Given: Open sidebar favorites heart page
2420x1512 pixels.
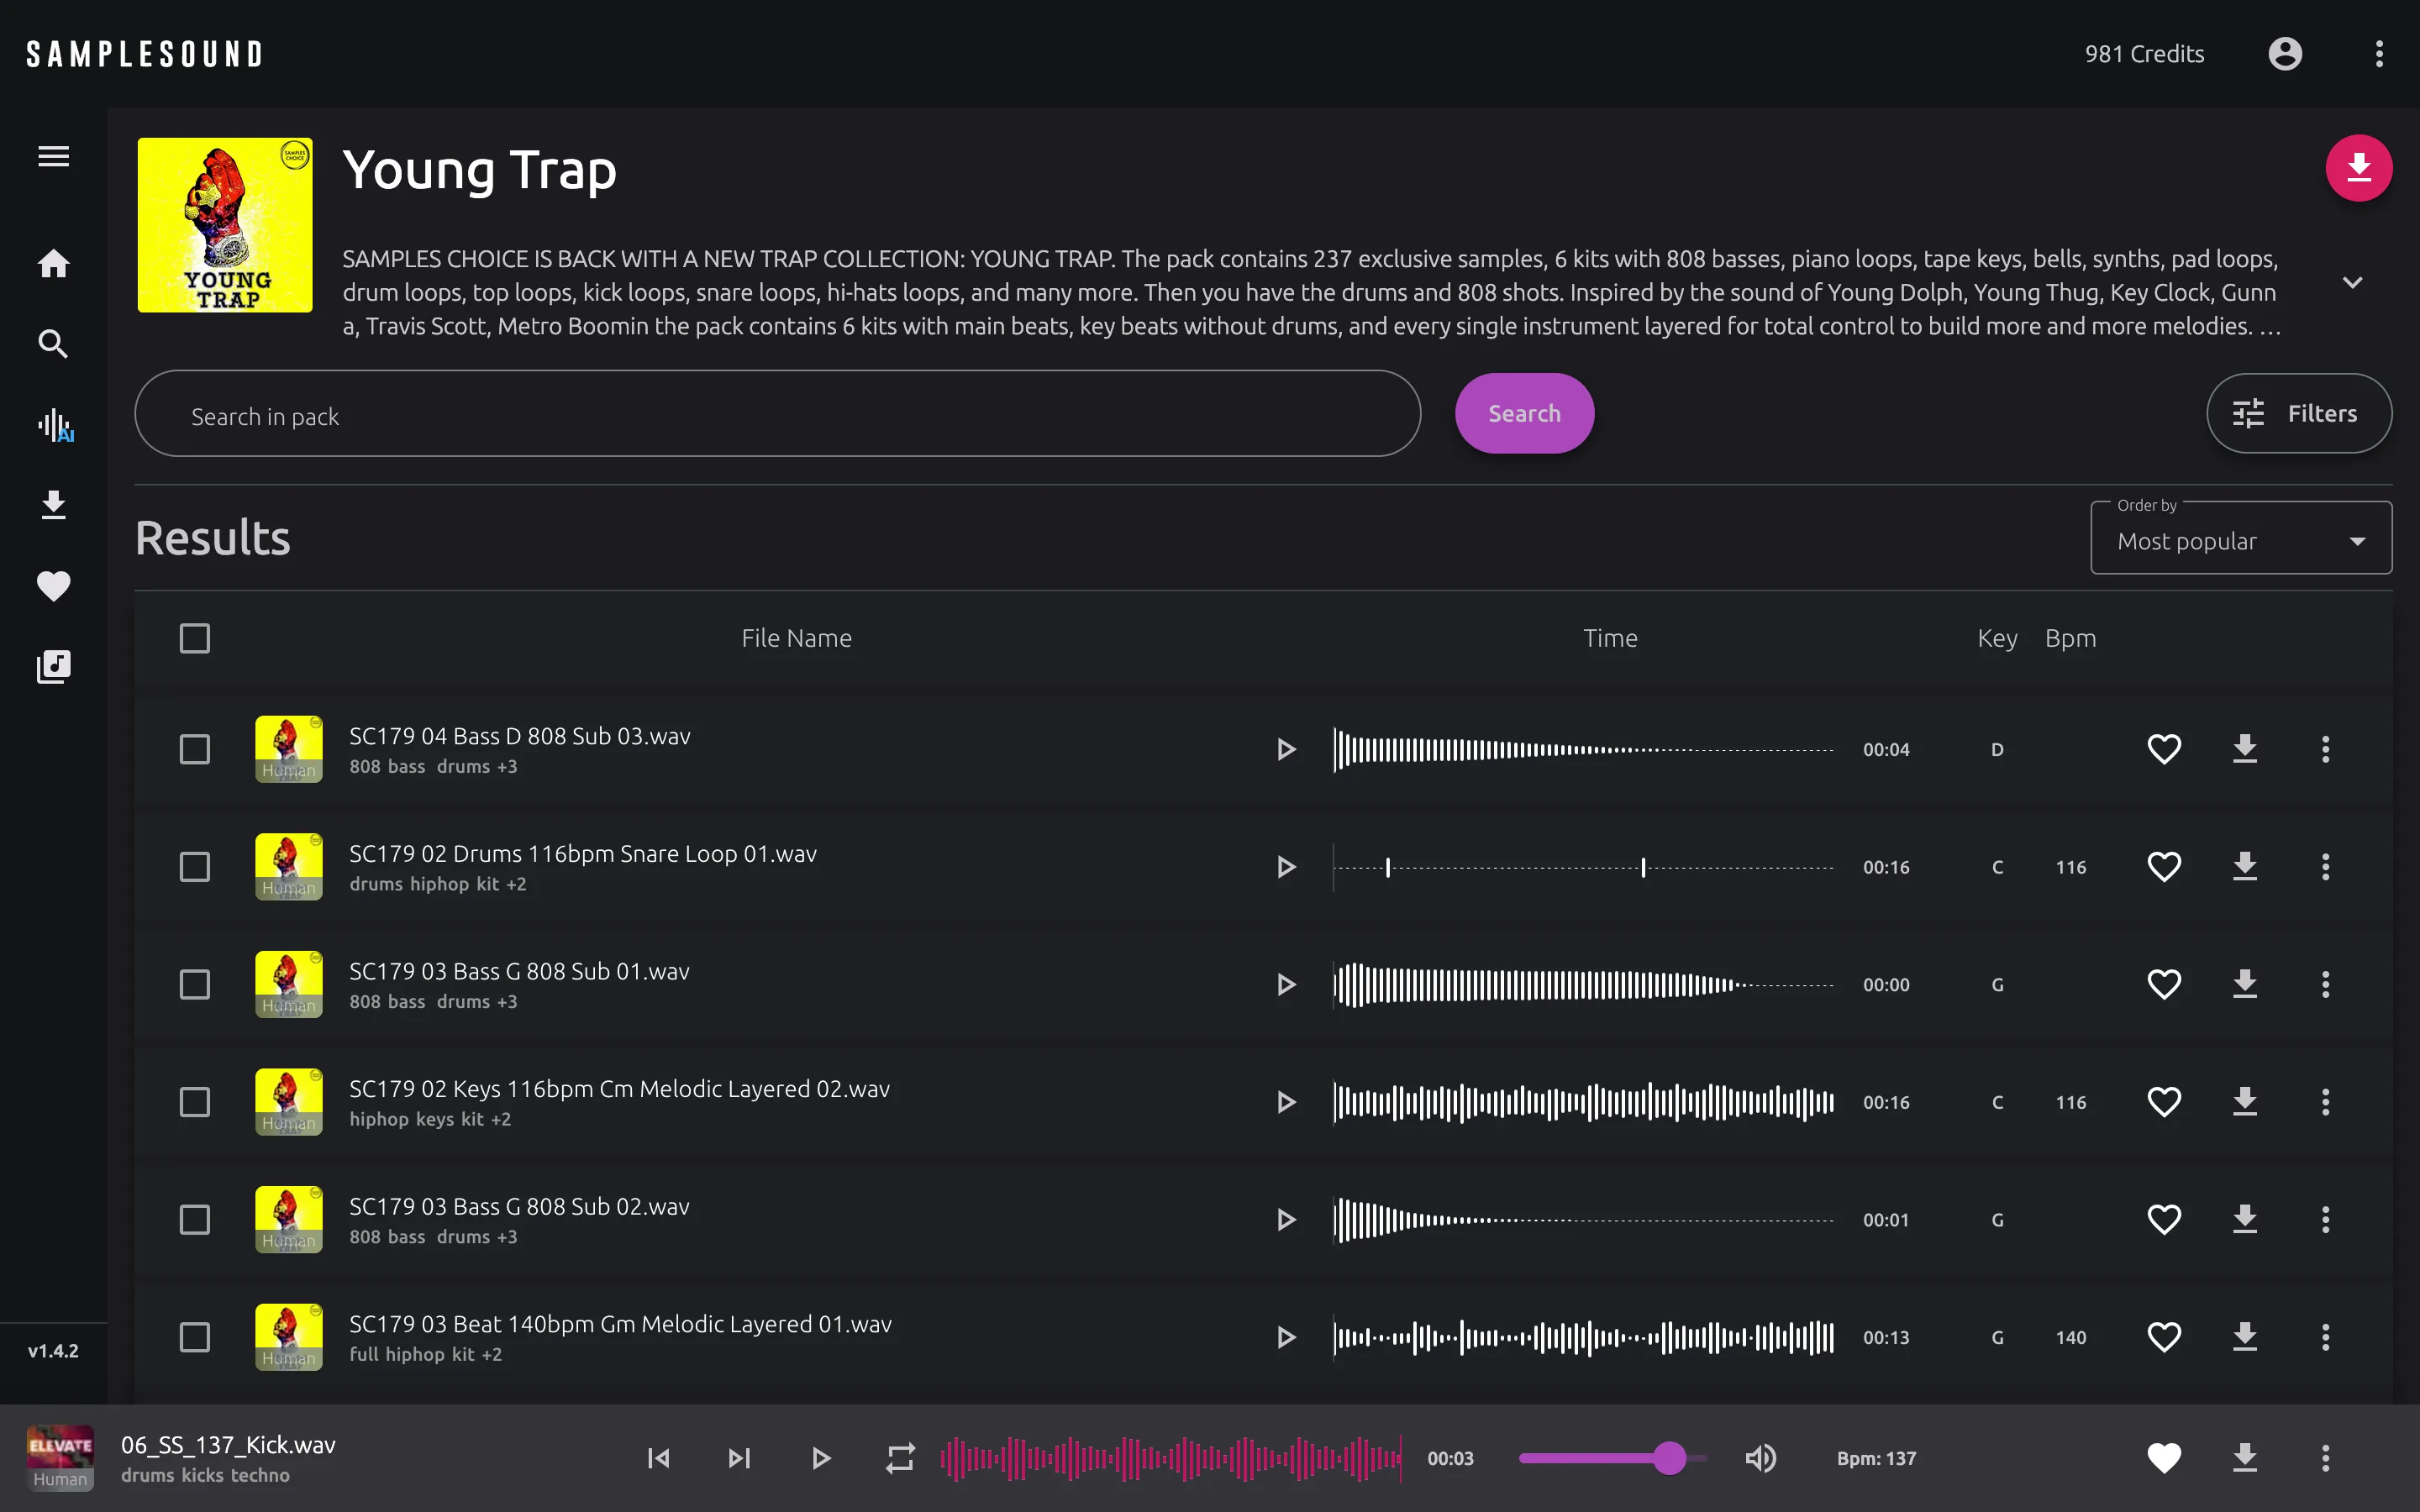Looking at the screenshot, I should tap(53, 585).
